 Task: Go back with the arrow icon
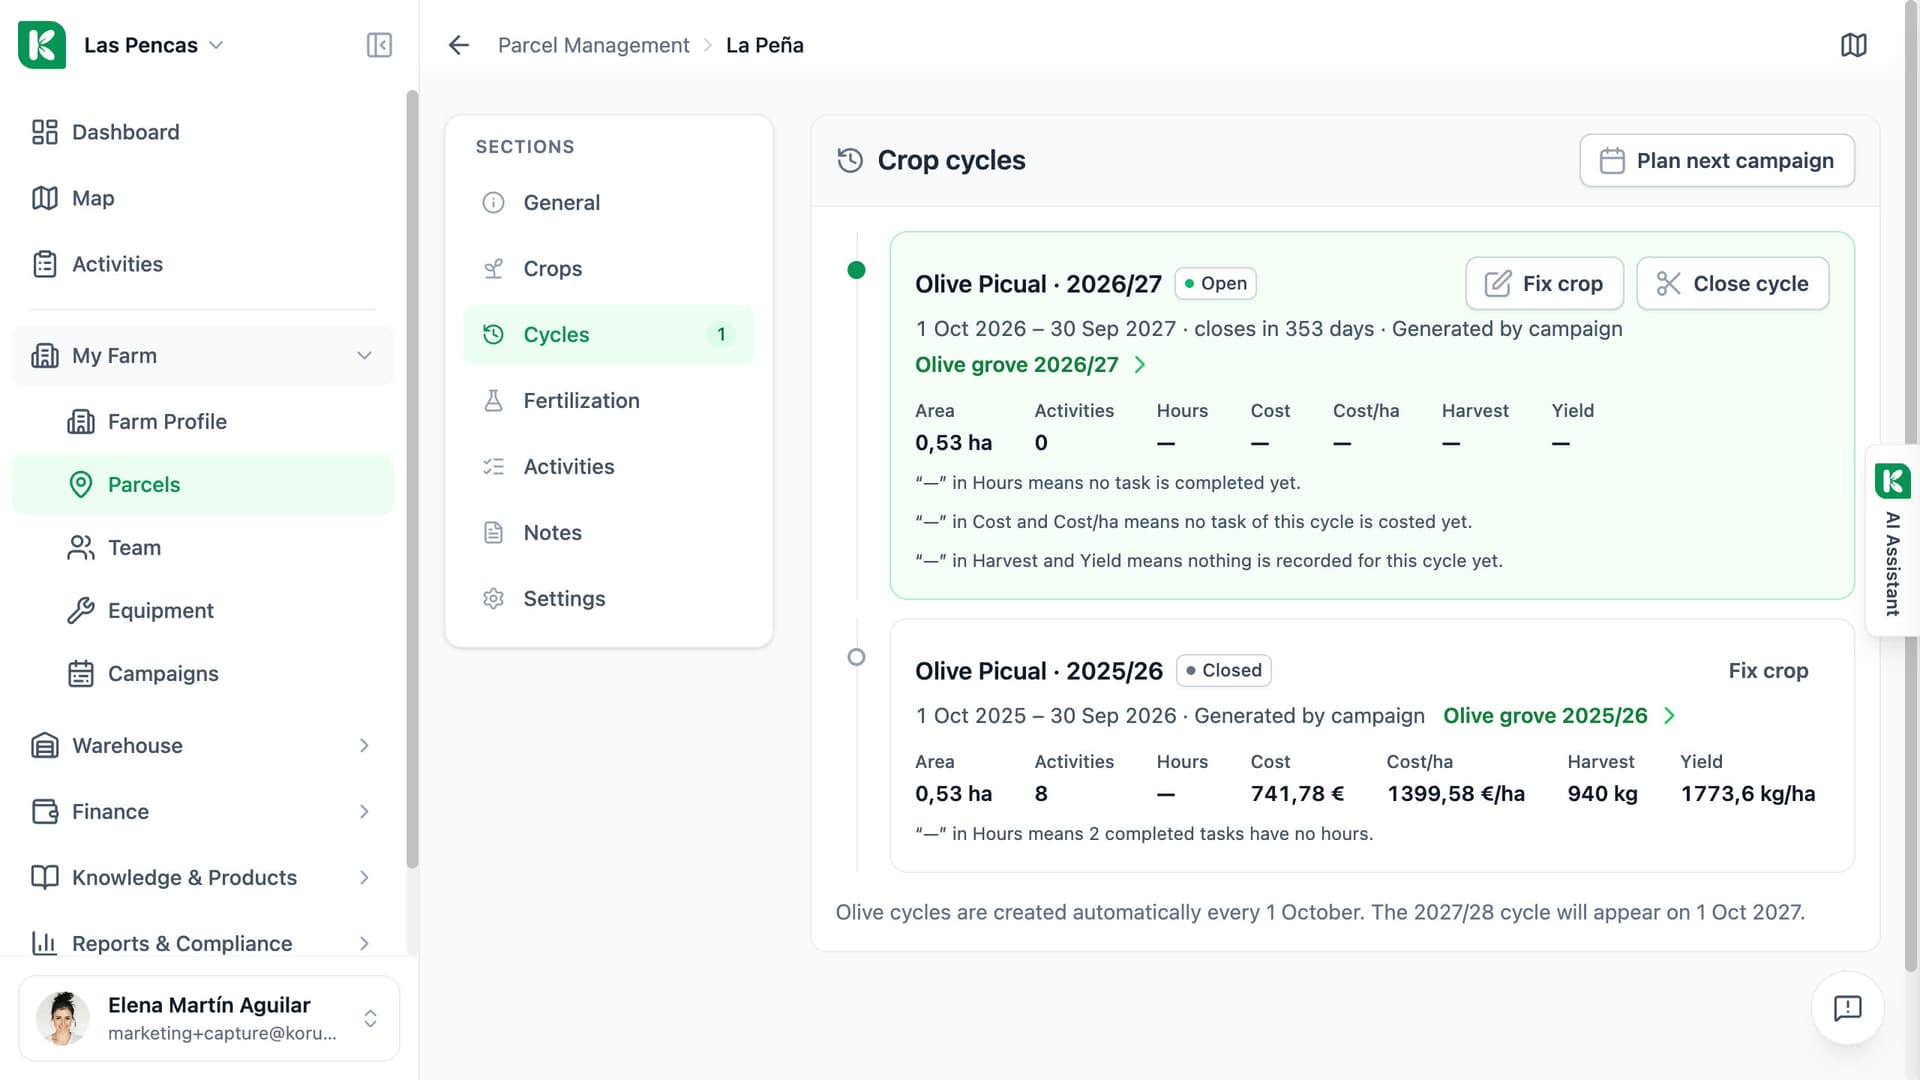pos(459,45)
